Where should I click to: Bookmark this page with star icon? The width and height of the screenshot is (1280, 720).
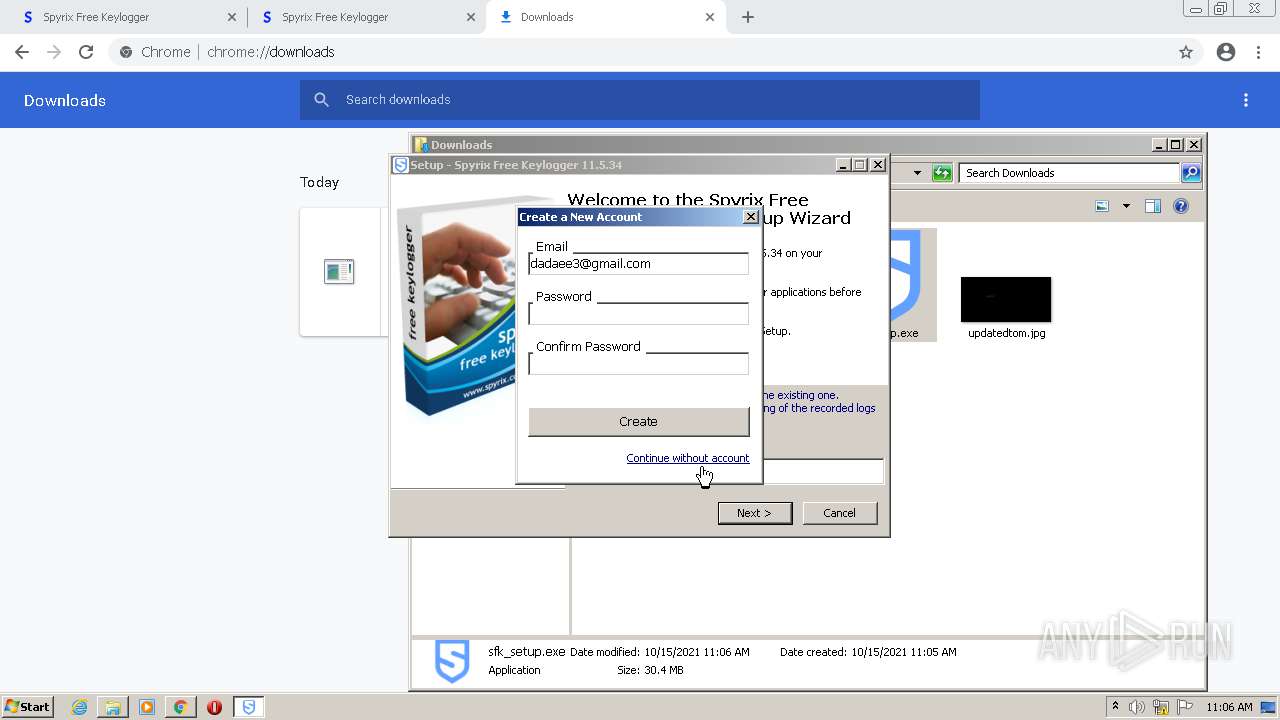(x=1186, y=52)
